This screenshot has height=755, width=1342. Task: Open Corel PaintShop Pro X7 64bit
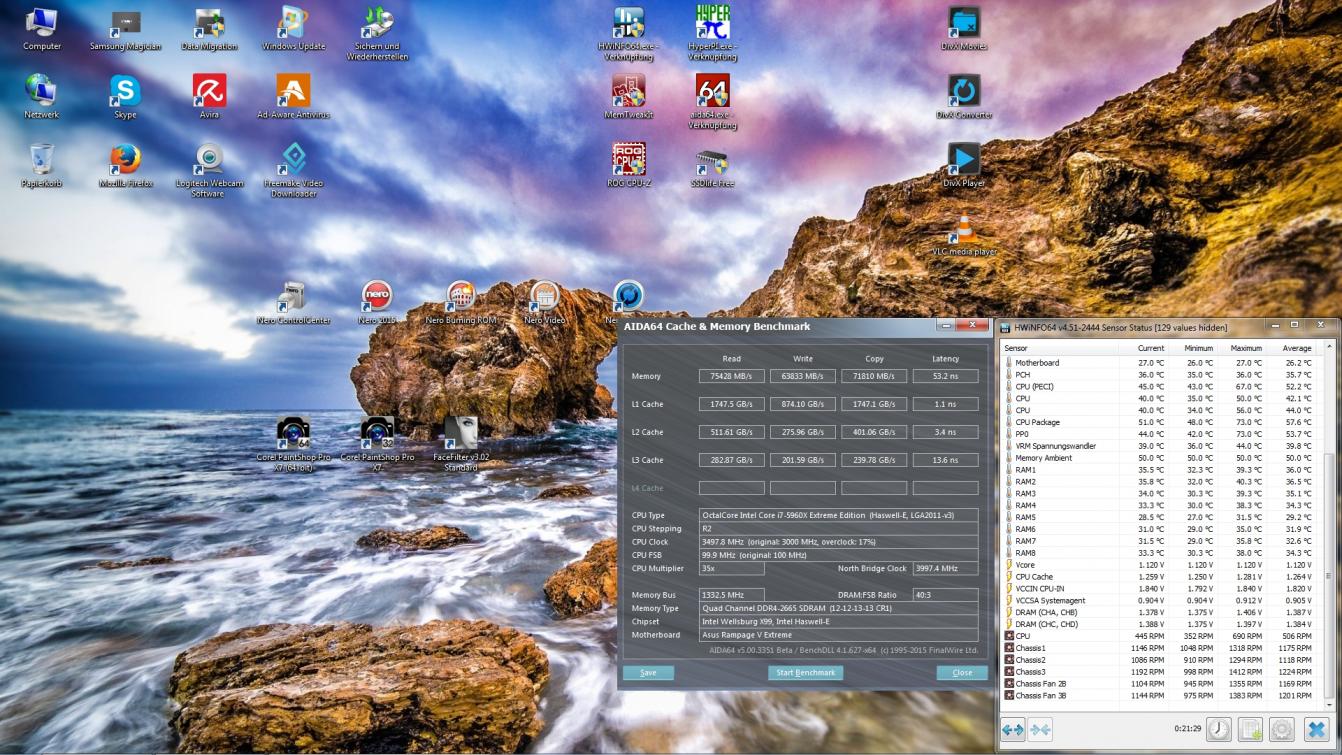pos(293,444)
